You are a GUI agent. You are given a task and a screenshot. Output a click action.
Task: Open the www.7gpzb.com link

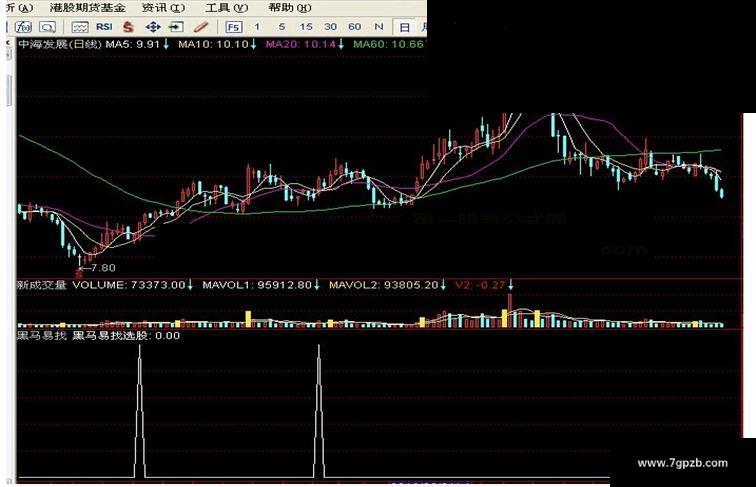(x=682, y=463)
